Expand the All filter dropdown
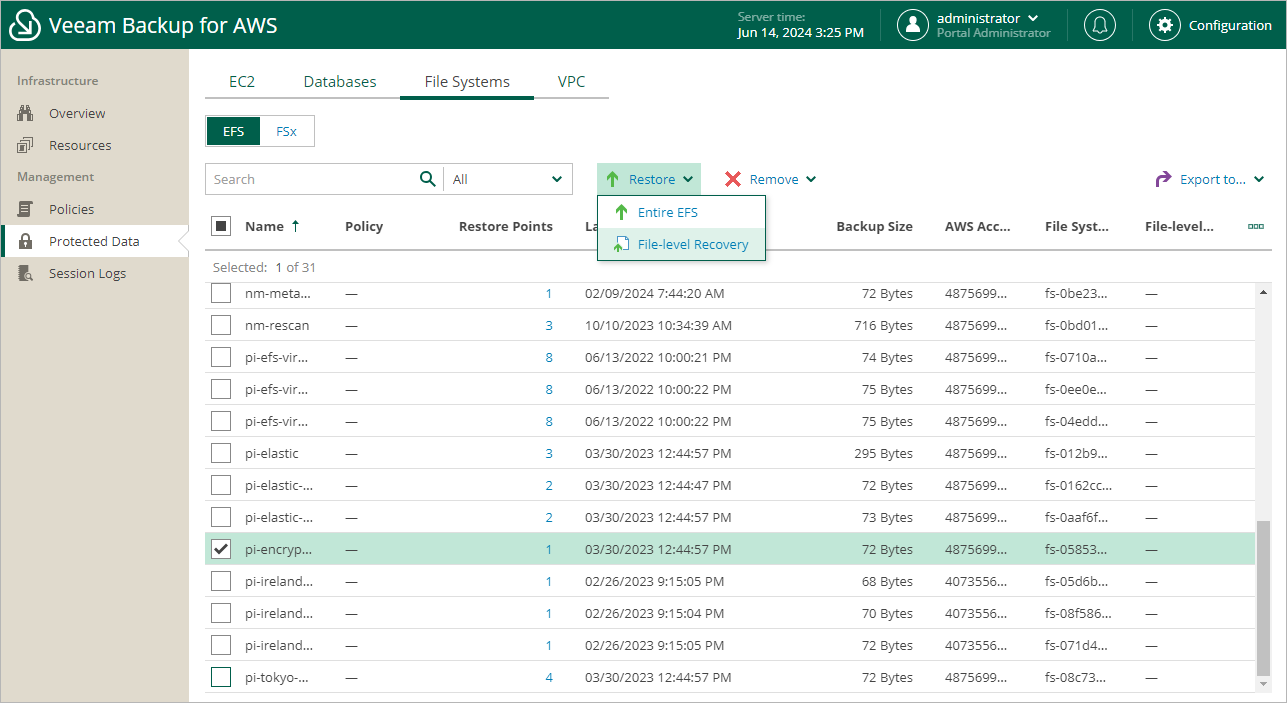The width and height of the screenshot is (1287, 703). pyautogui.click(x=507, y=179)
